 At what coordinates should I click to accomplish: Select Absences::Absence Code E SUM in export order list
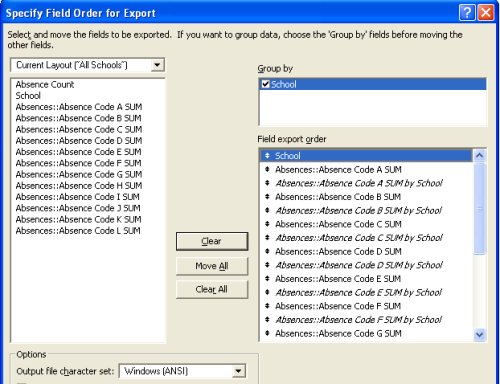338,279
